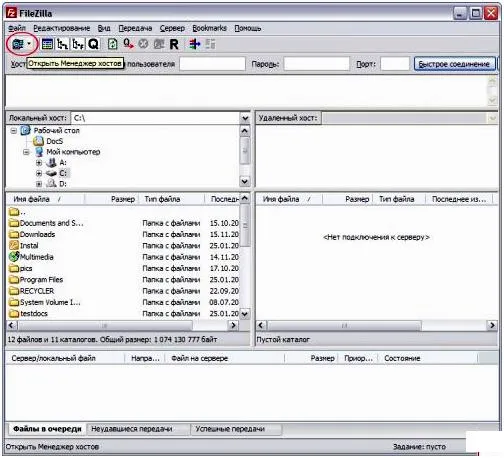Switch to the Неудавшиеся передачи tab

coord(138,429)
